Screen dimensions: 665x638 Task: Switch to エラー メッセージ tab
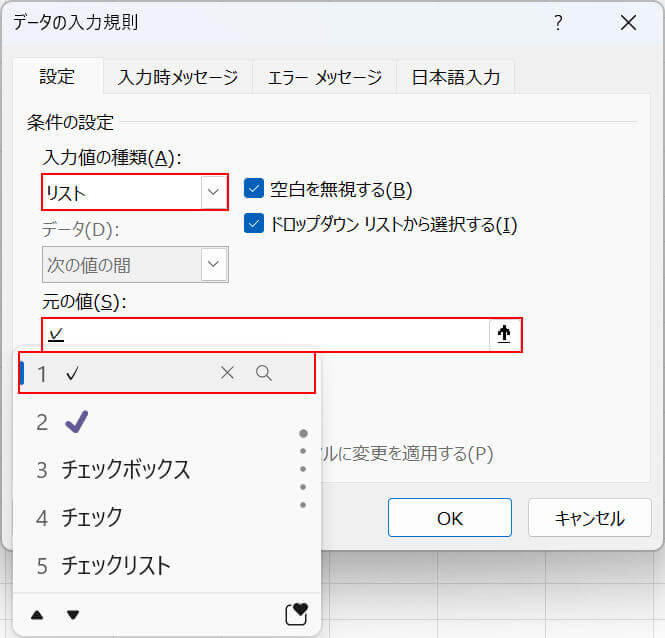[x=324, y=77]
